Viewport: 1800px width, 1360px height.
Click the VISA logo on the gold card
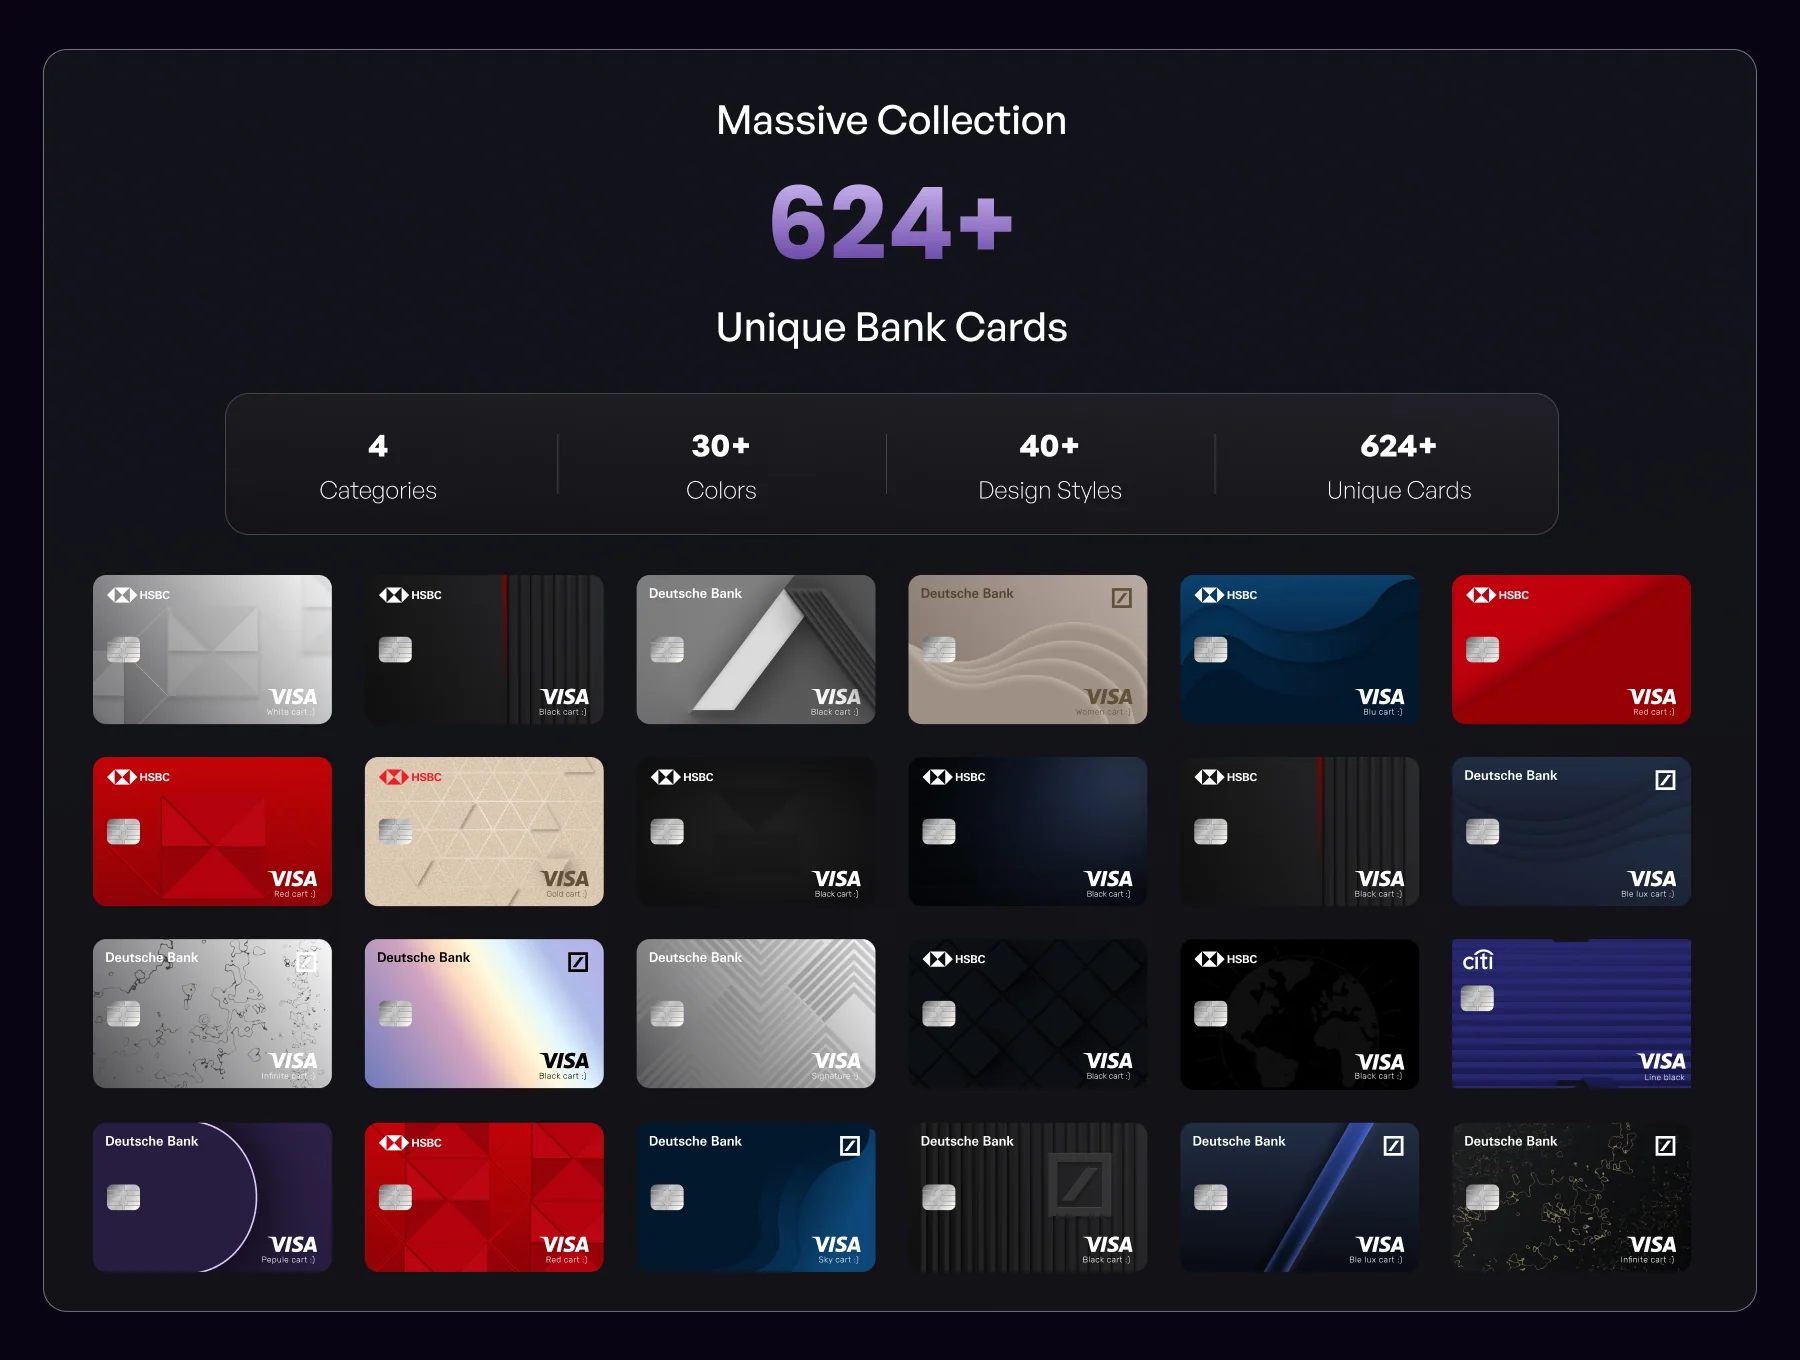click(565, 879)
